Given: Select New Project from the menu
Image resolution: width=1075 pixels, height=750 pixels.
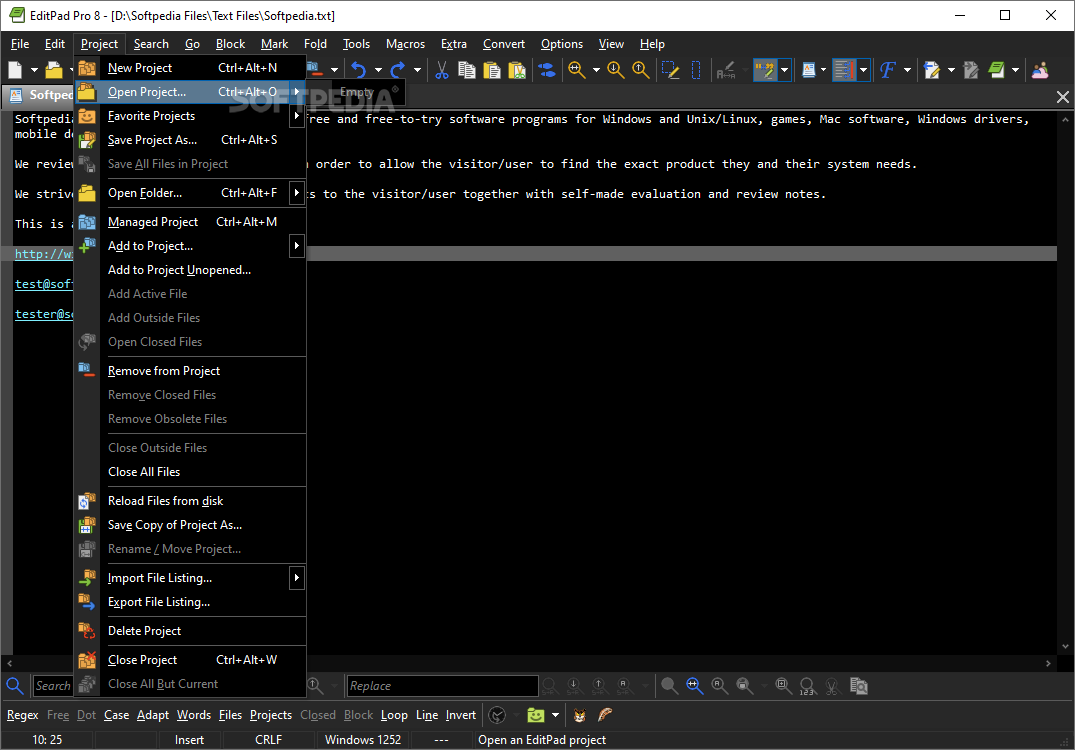Looking at the screenshot, I should [189, 68].
